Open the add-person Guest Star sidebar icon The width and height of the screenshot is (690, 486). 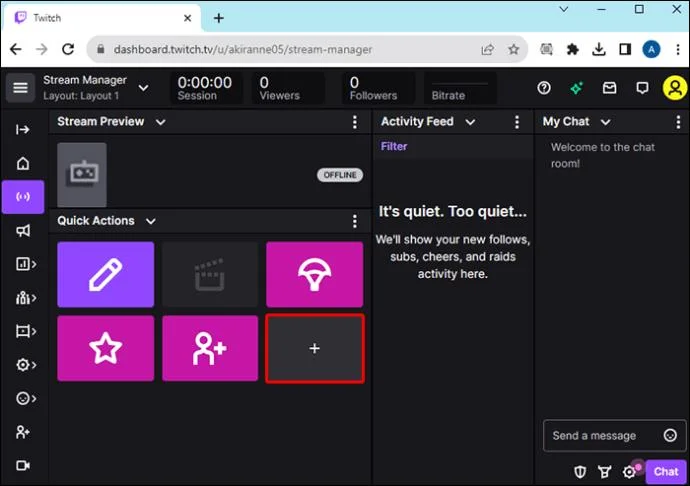[23, 432]
